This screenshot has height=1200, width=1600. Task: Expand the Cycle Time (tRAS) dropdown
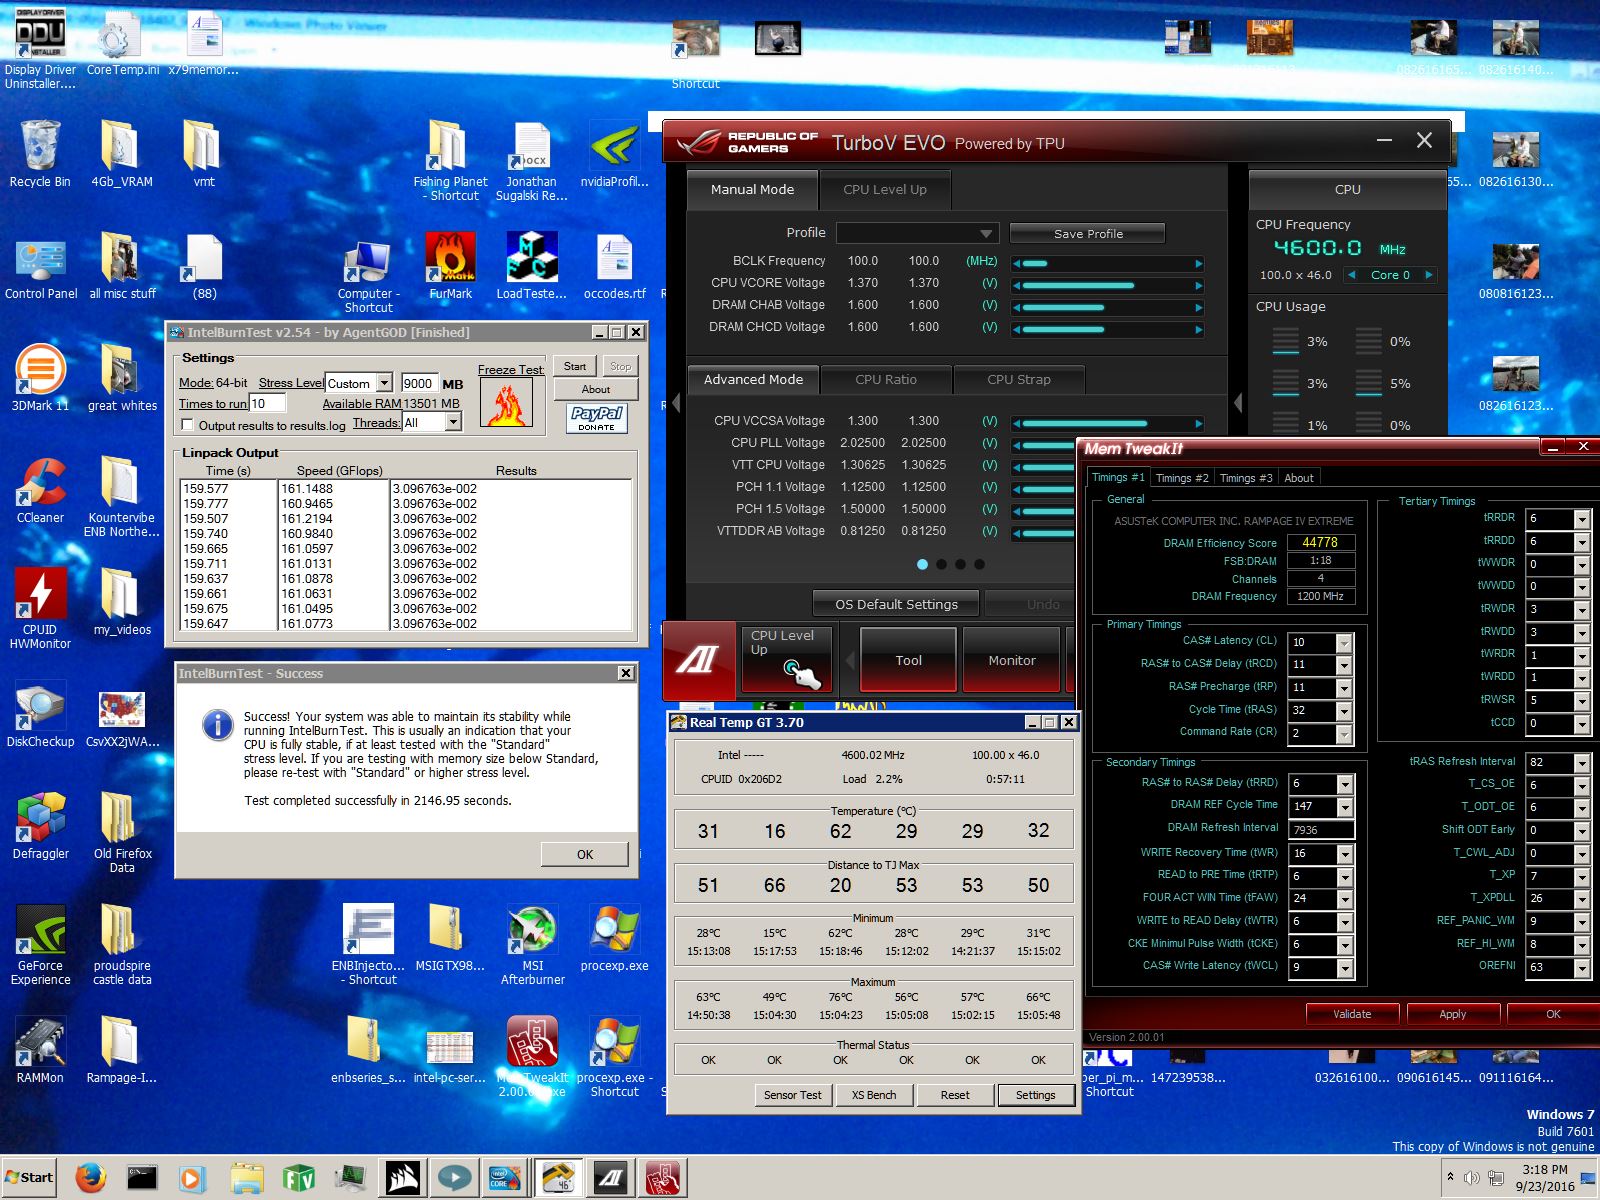pyautogui.click(x=1344, y=711)
